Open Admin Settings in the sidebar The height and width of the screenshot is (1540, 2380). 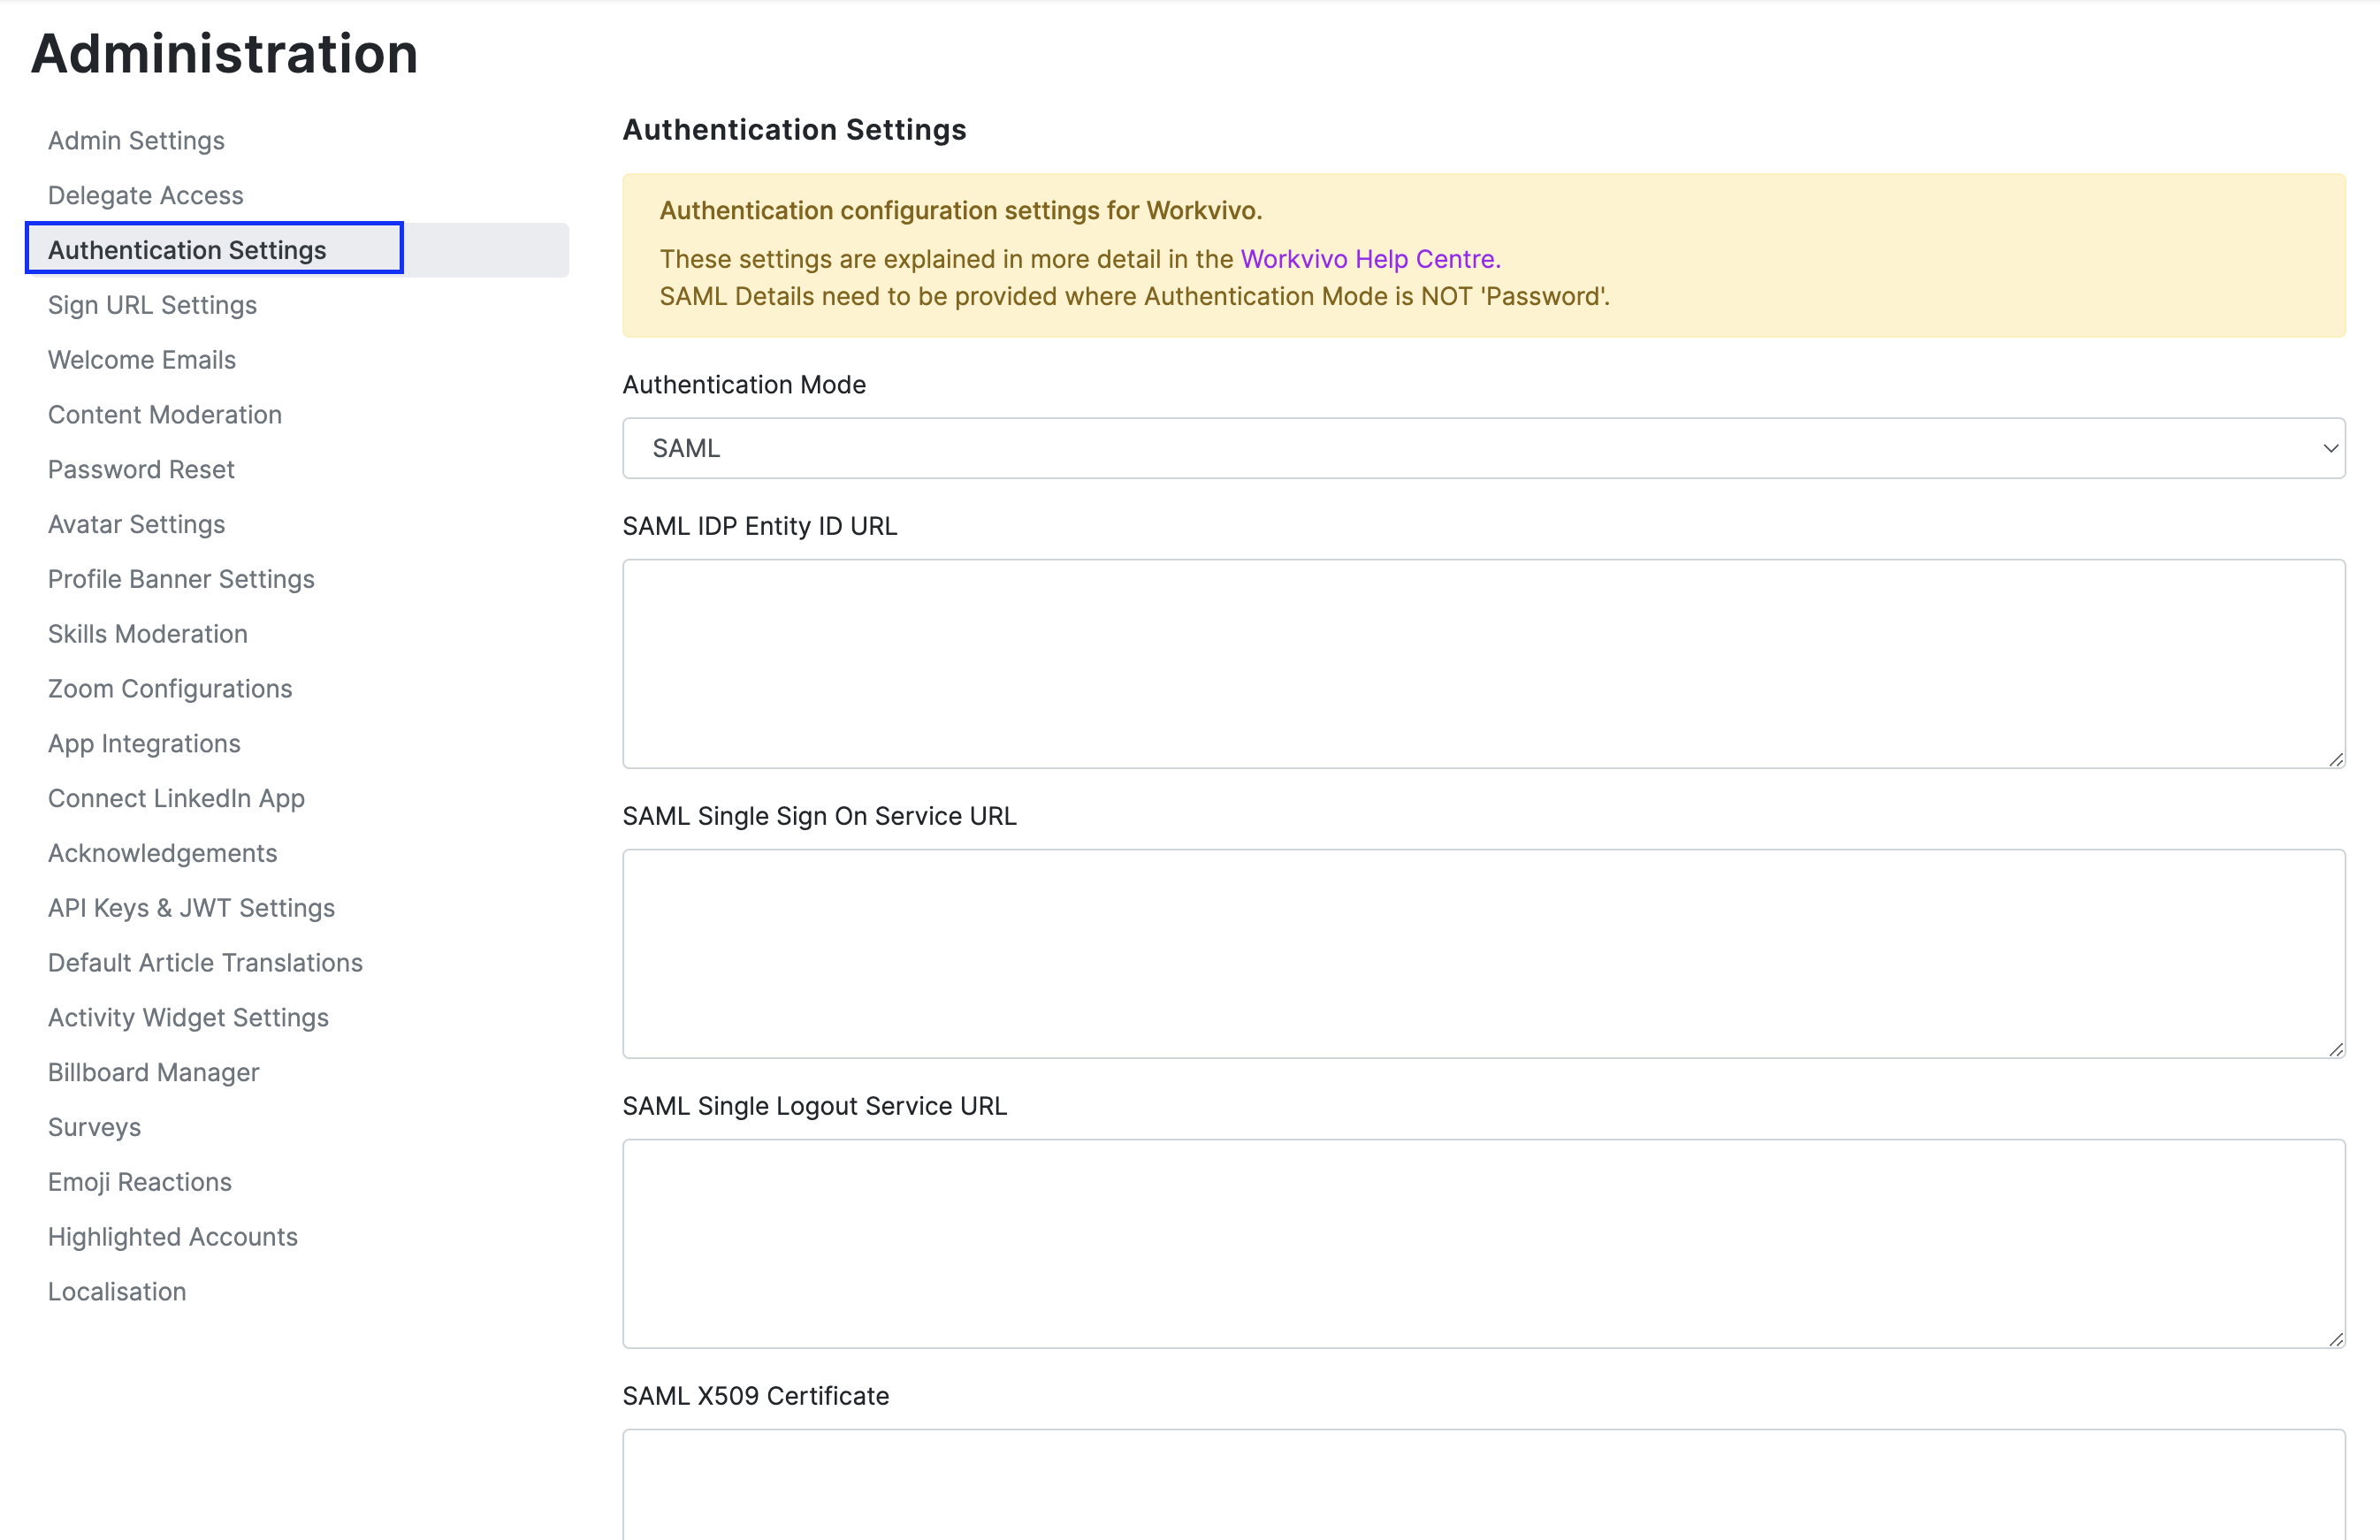136,141
